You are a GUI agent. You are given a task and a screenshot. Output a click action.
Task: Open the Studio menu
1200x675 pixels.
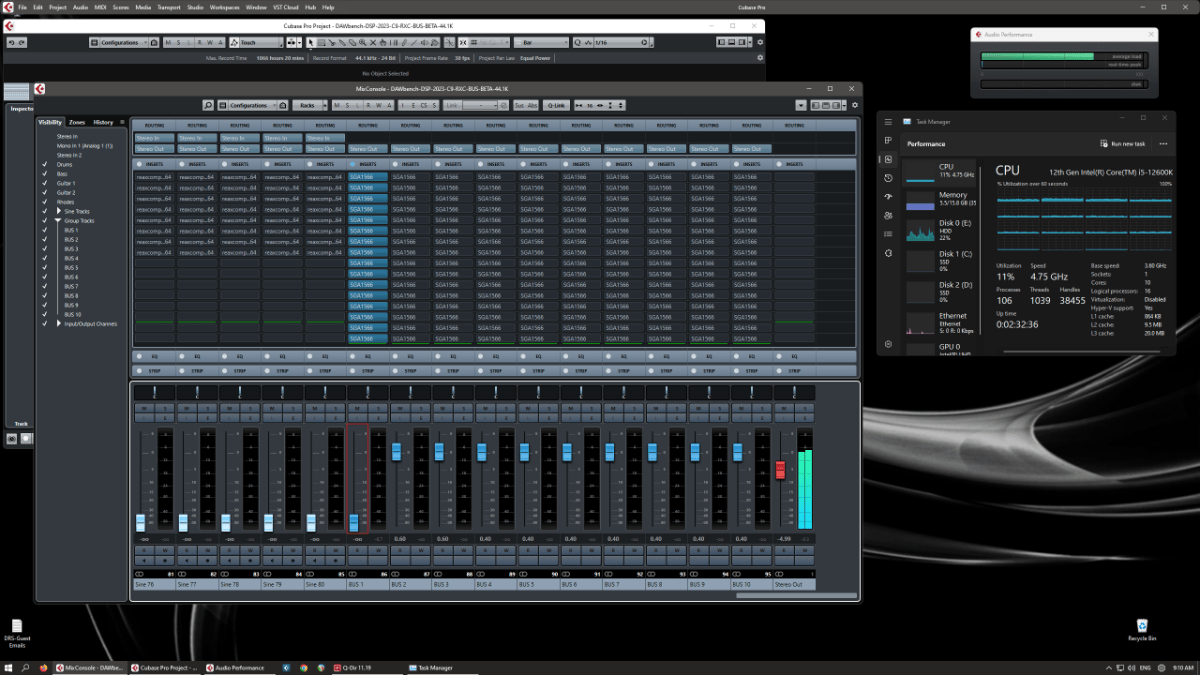coord(195,6)
